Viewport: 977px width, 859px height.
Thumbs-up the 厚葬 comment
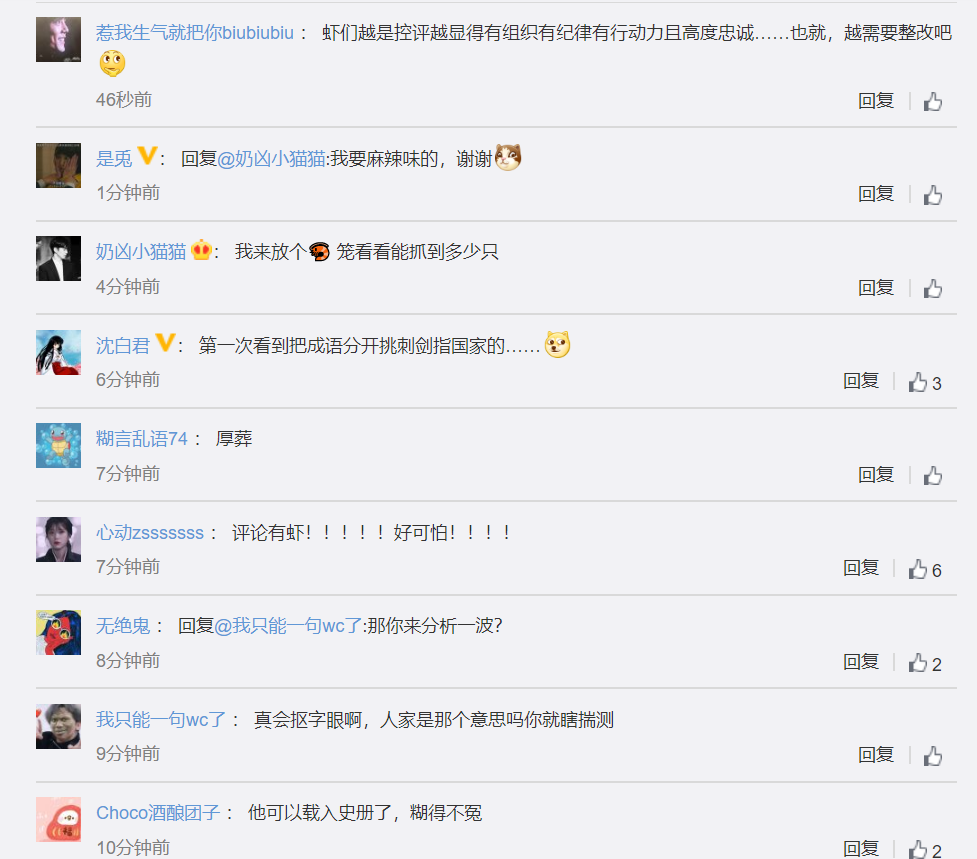pyautogui.click(x=933, y=476)
